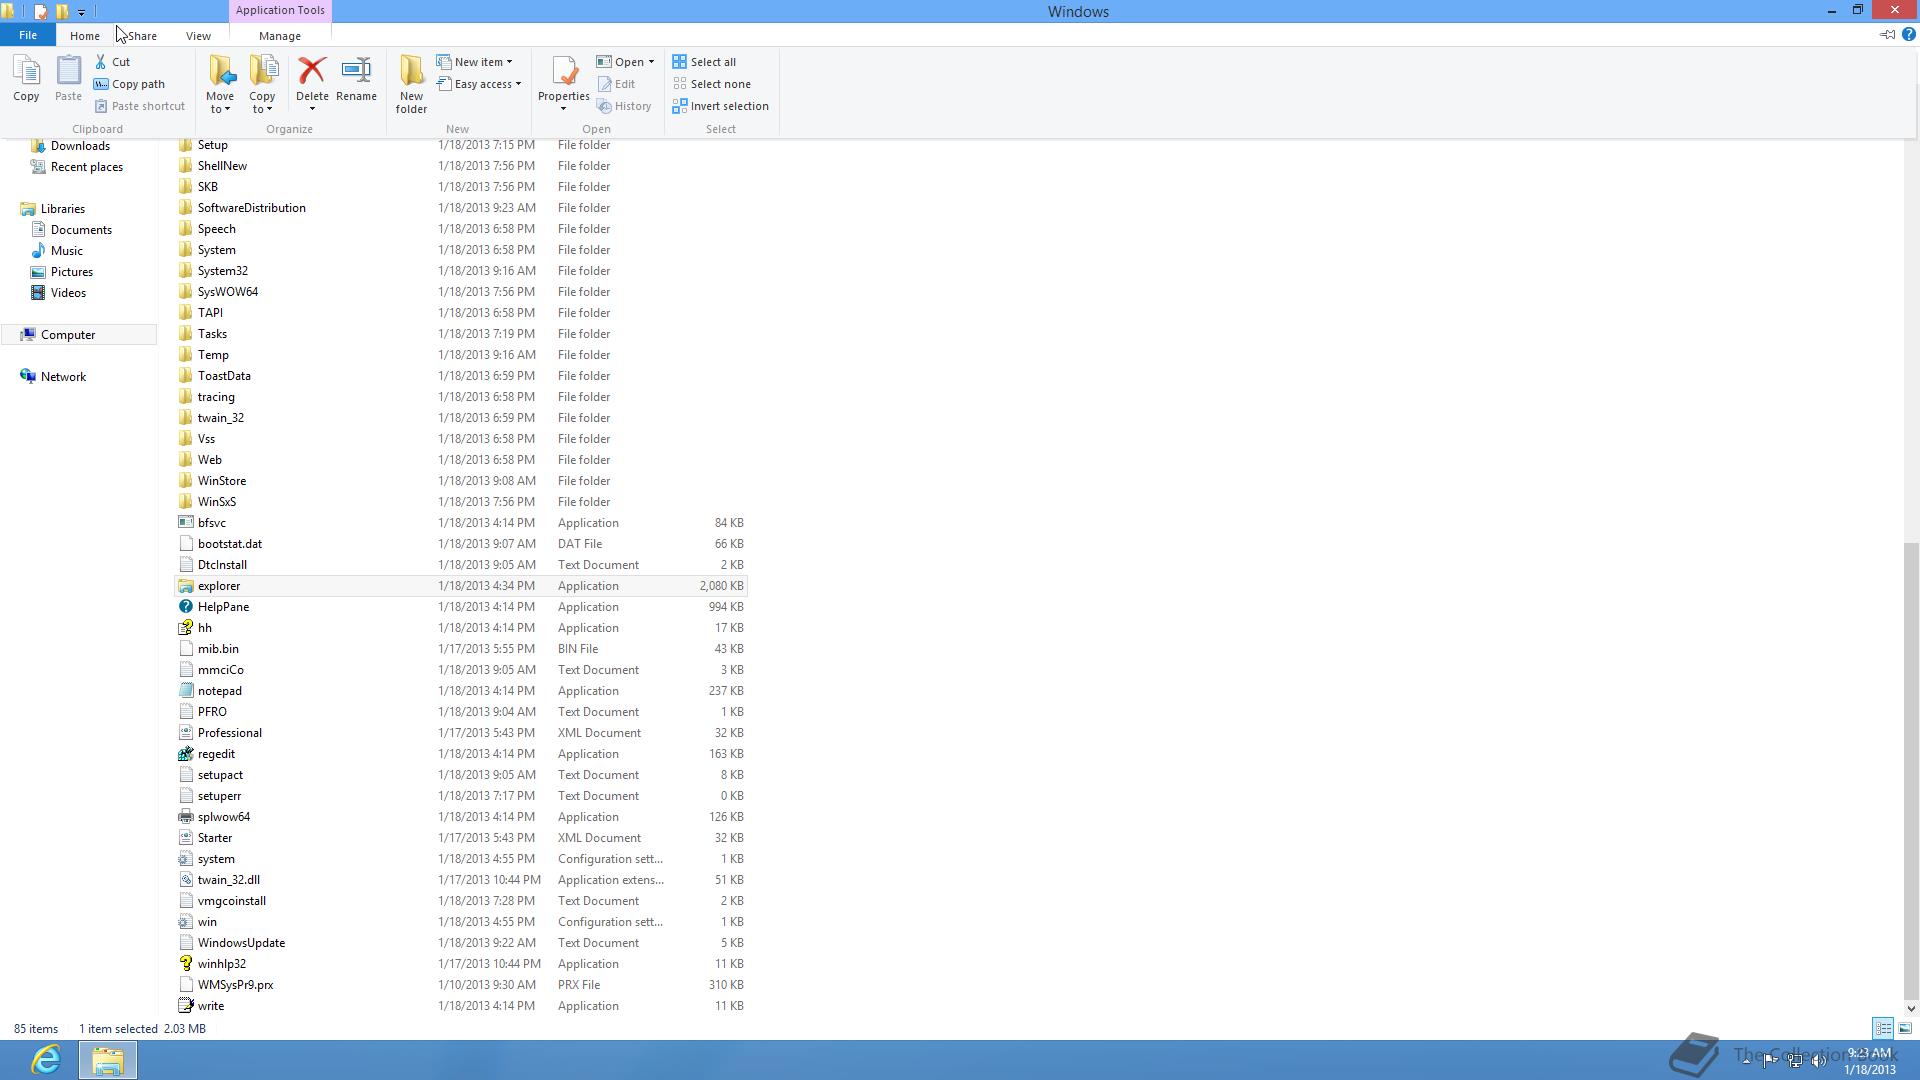Image resolution: width=1920 pixels, height=1080 pixels.
Task: Click the winhlp32 file icon
Action: (185, 964)
